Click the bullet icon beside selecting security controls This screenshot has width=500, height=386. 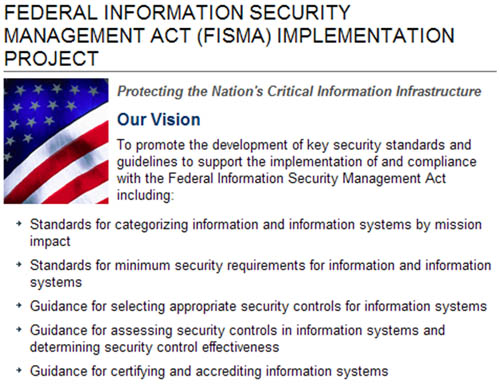click(19, 305)
